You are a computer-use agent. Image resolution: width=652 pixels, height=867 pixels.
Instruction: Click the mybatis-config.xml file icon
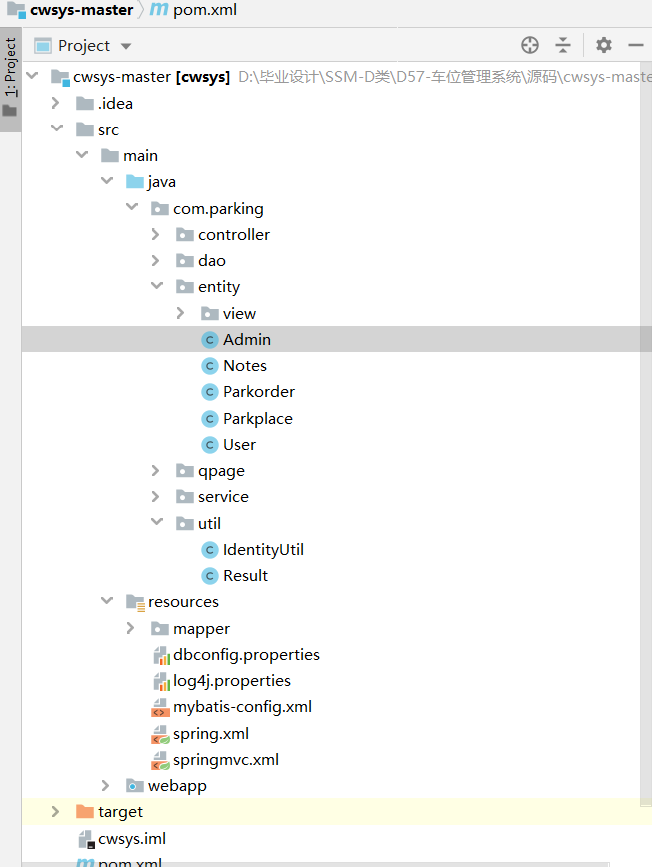point(160,707)
